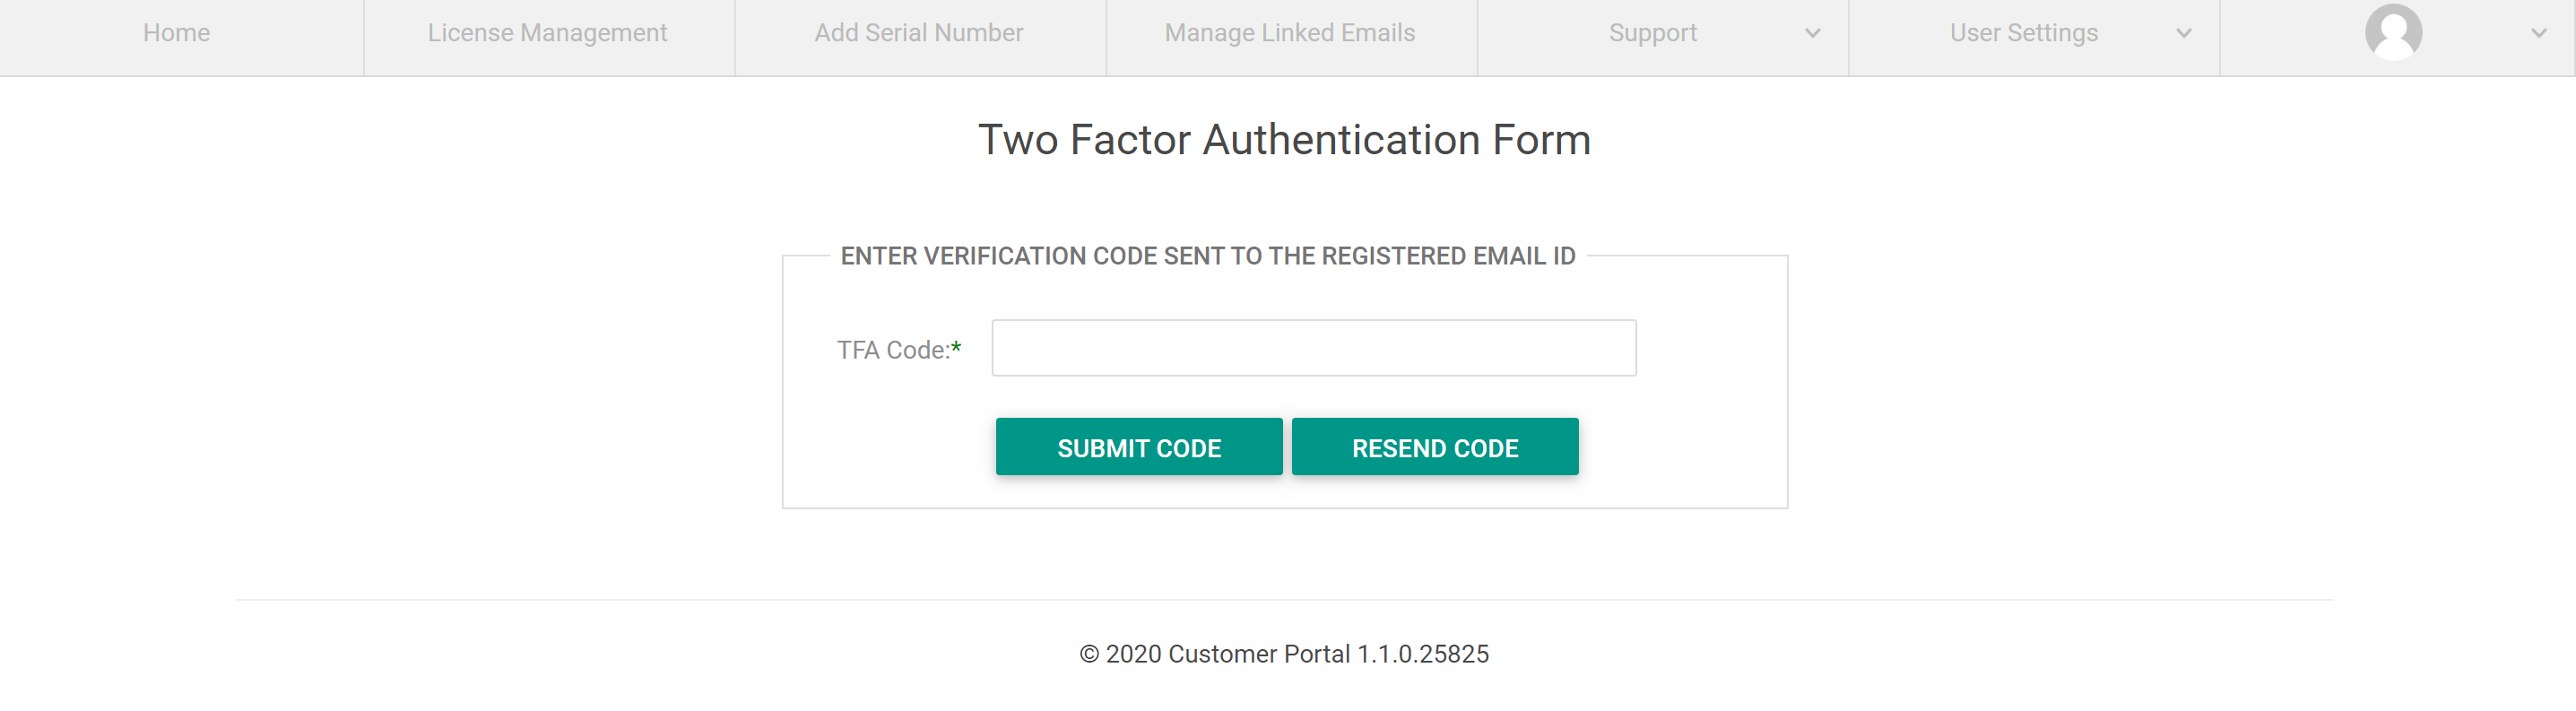Click the user profile avatar icon
The image size is (2576, 711).
point(2392,33)
